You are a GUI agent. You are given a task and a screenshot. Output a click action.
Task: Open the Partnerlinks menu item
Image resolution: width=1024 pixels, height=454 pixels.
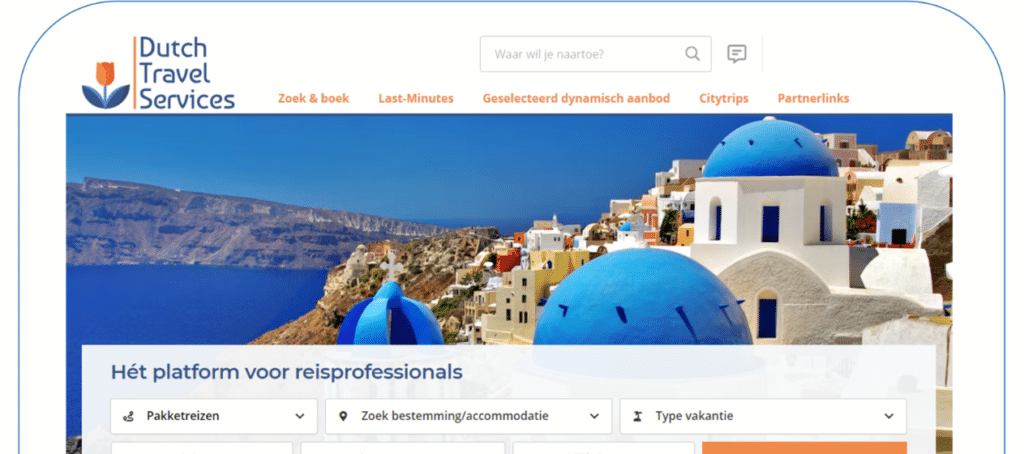click(813, 99)
